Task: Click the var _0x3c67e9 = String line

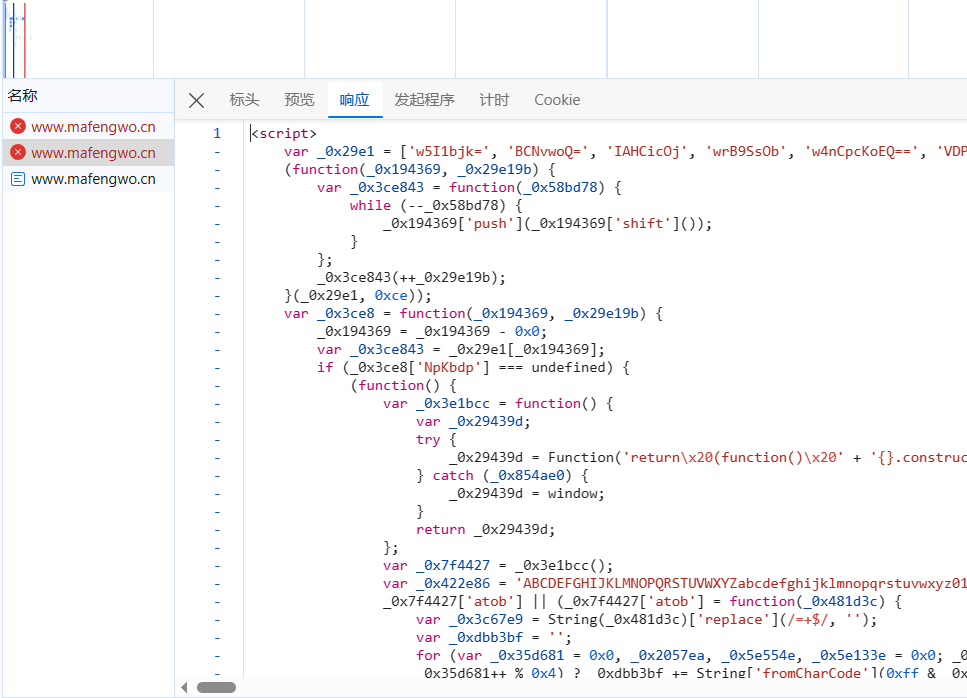Action: click(646, 620)
